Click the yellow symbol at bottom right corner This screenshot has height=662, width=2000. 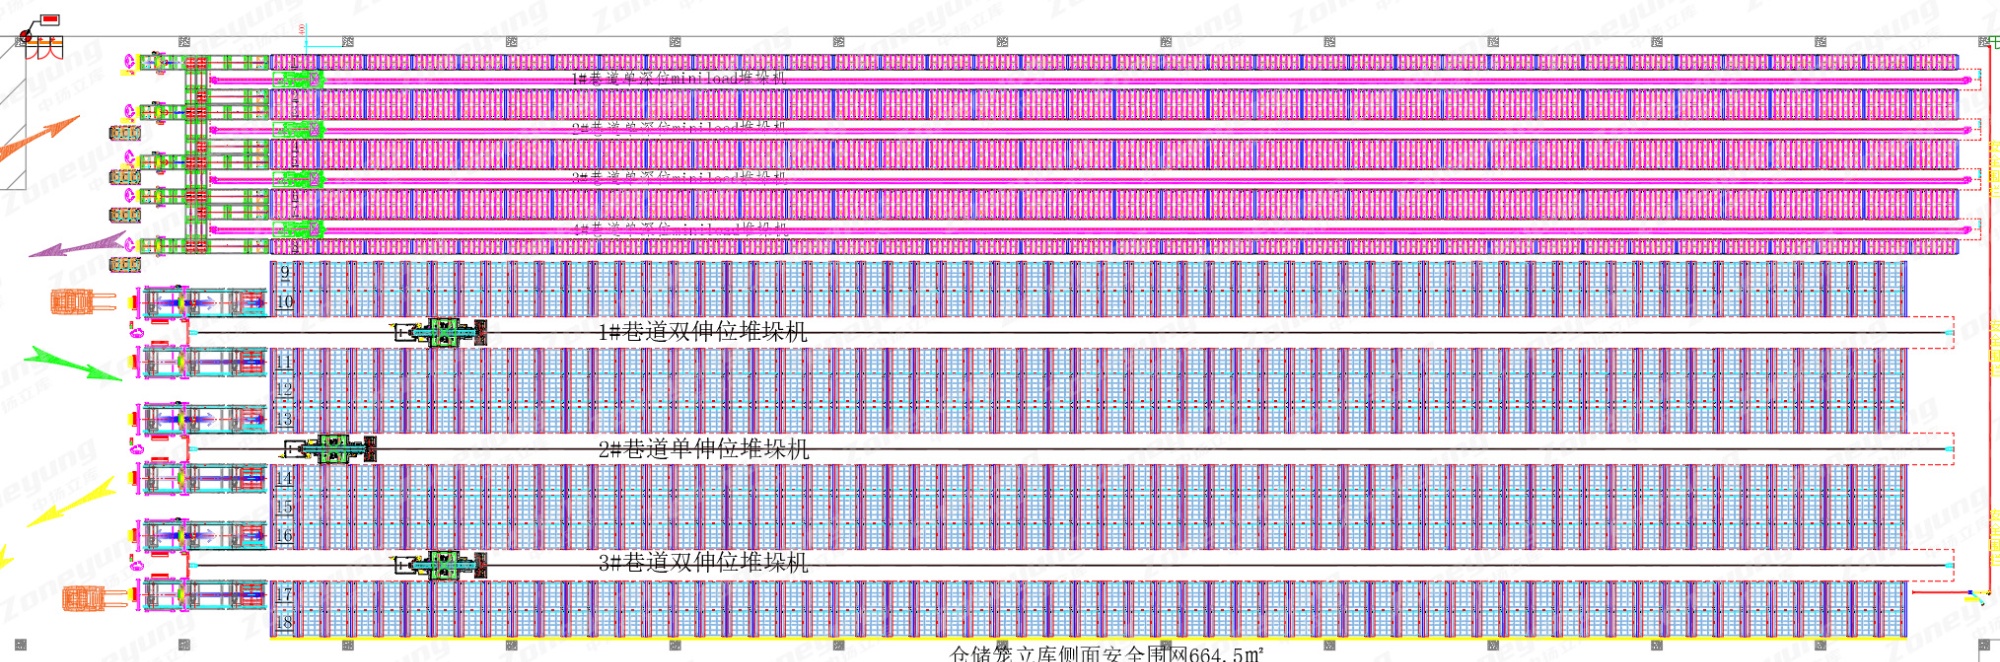coord(1973,597)
